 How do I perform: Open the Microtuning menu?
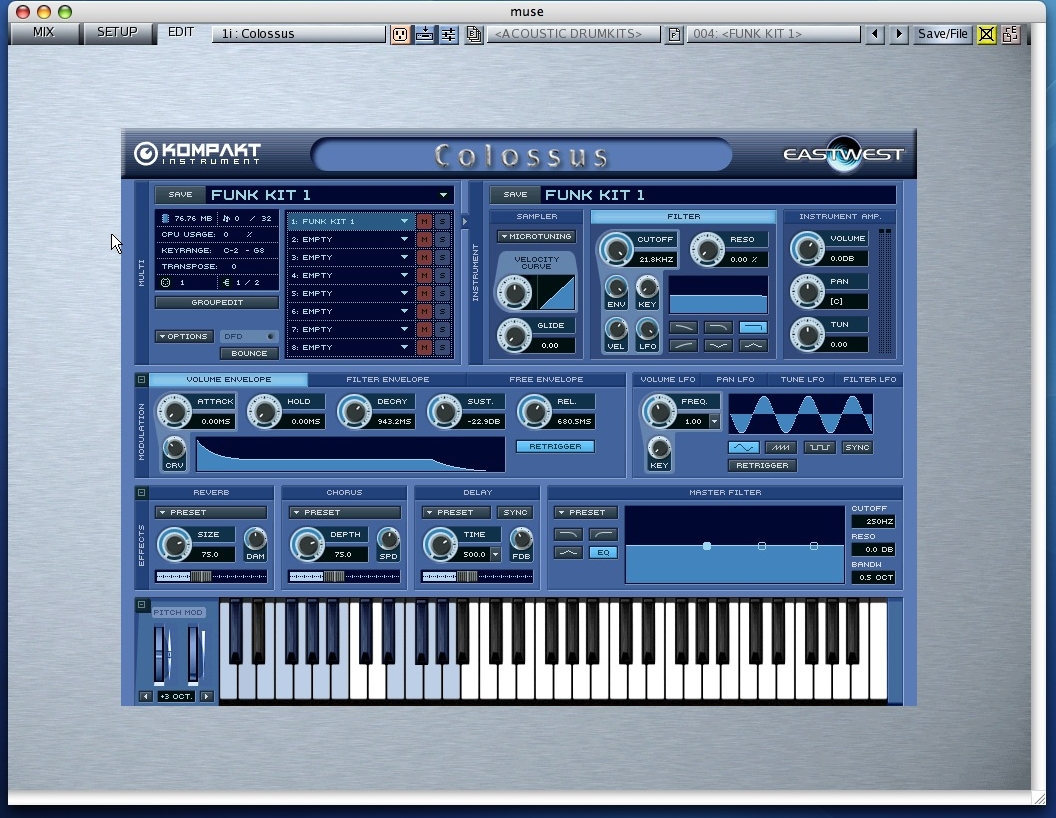(536, 236)
